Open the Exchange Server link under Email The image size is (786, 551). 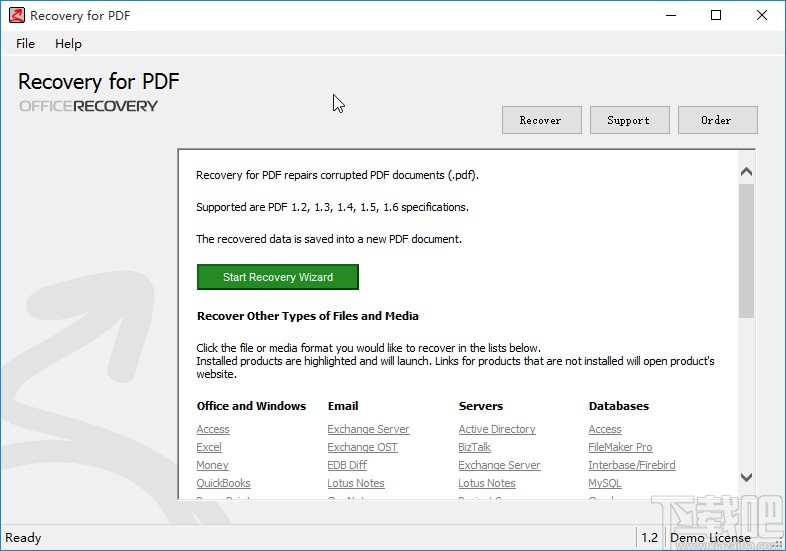point(368,429)
